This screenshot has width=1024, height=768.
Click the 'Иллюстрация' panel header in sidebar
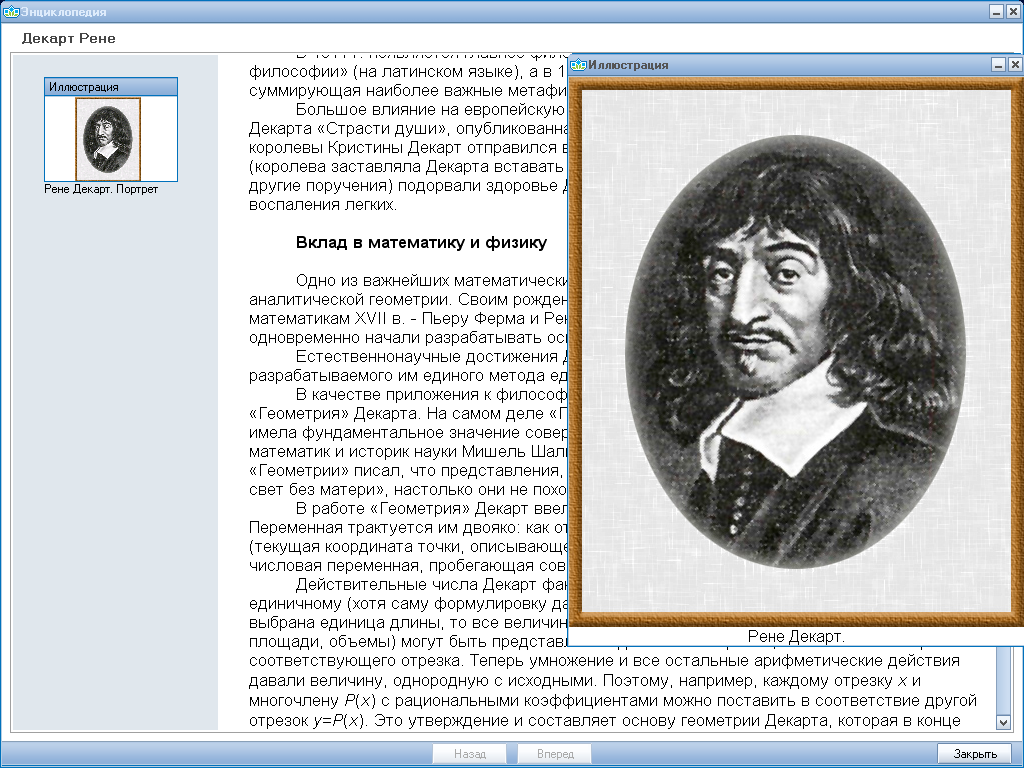[111, 87]
